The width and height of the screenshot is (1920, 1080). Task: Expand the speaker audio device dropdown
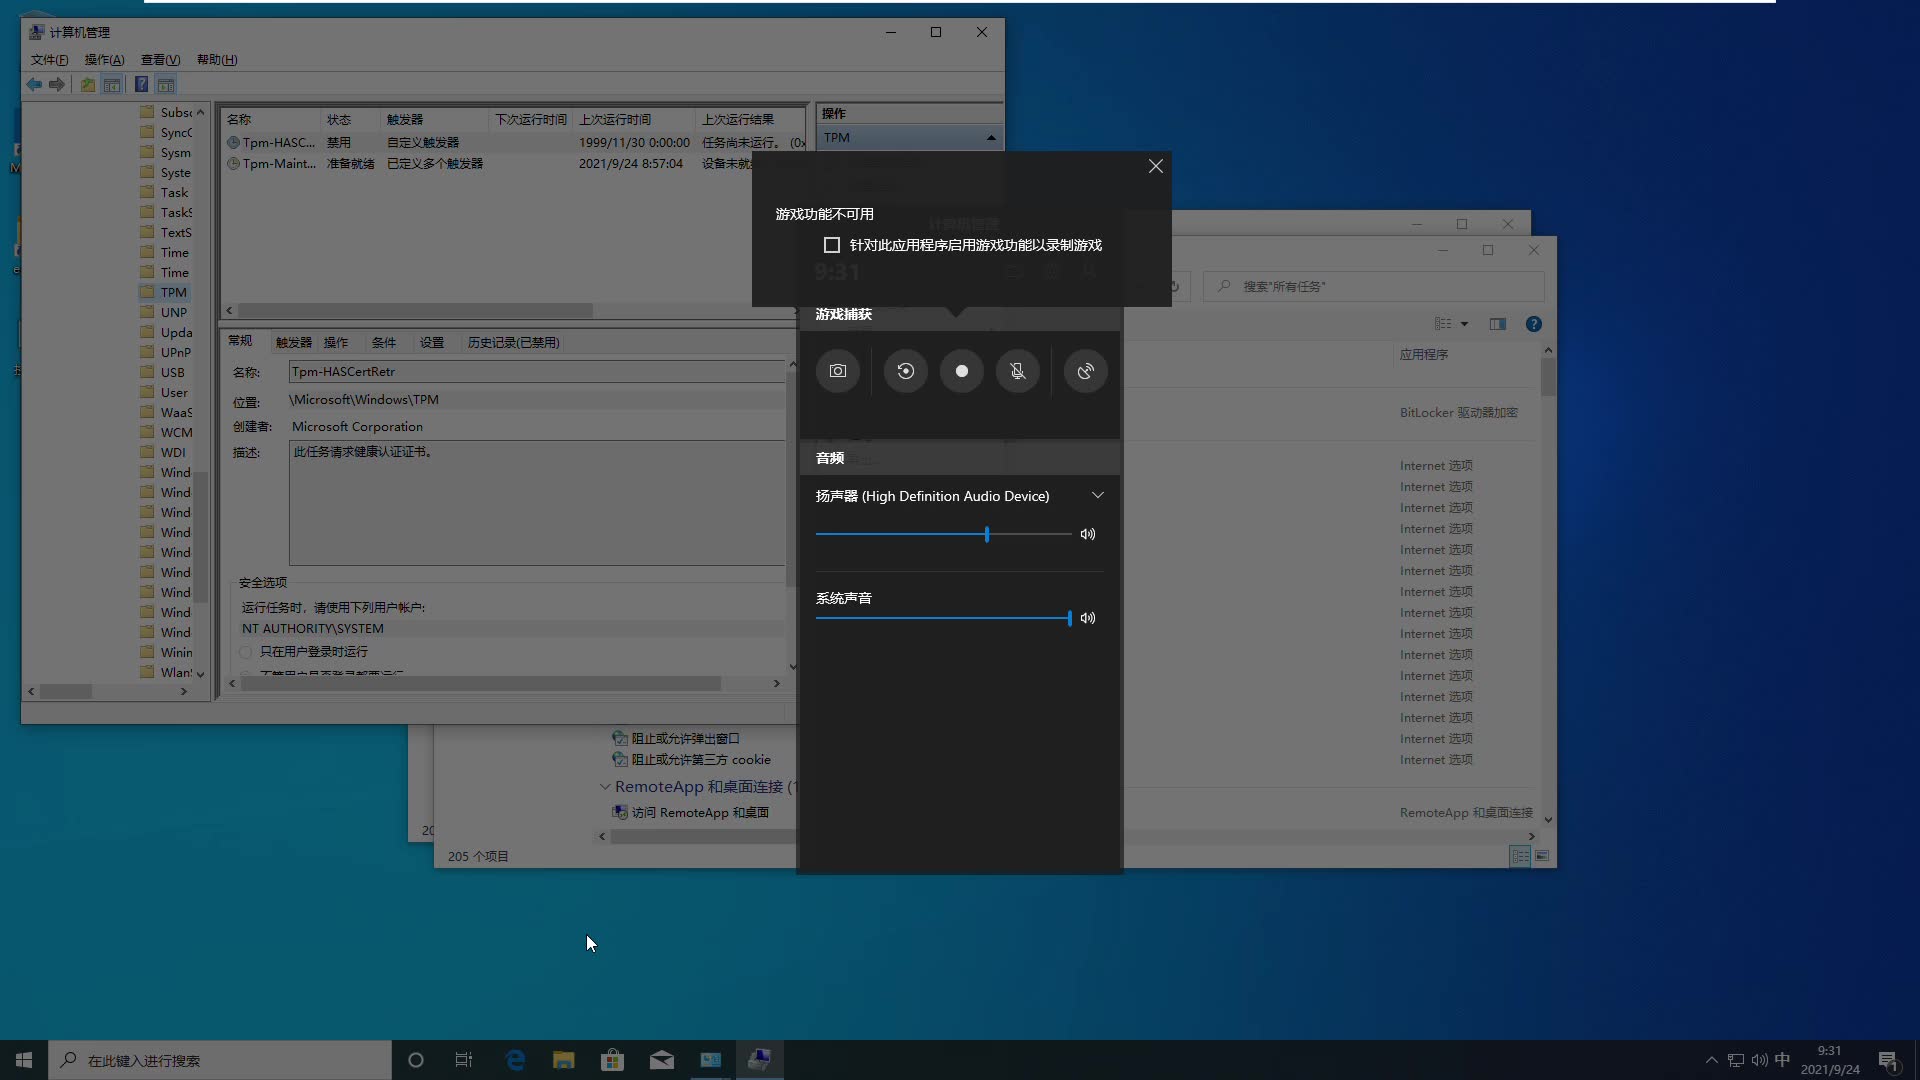point(1098,496)
